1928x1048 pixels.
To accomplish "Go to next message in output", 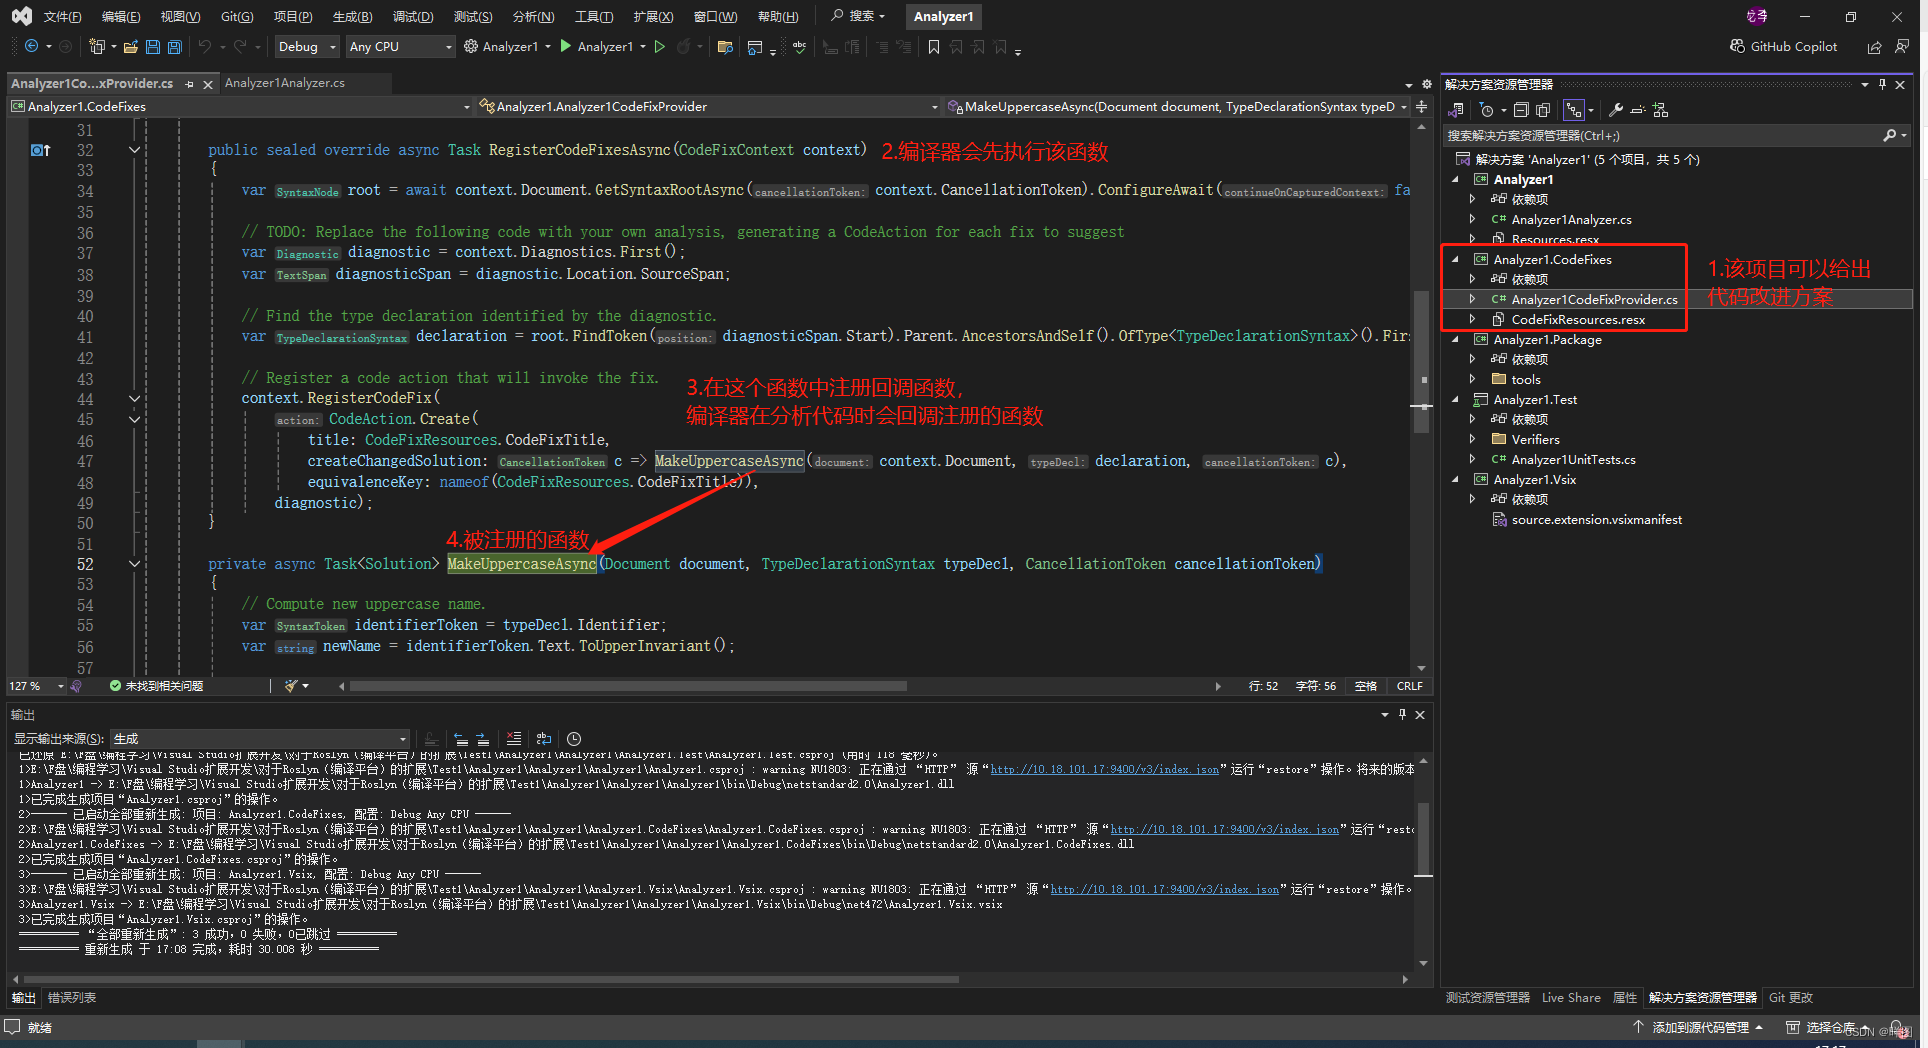I will (483, 739).
